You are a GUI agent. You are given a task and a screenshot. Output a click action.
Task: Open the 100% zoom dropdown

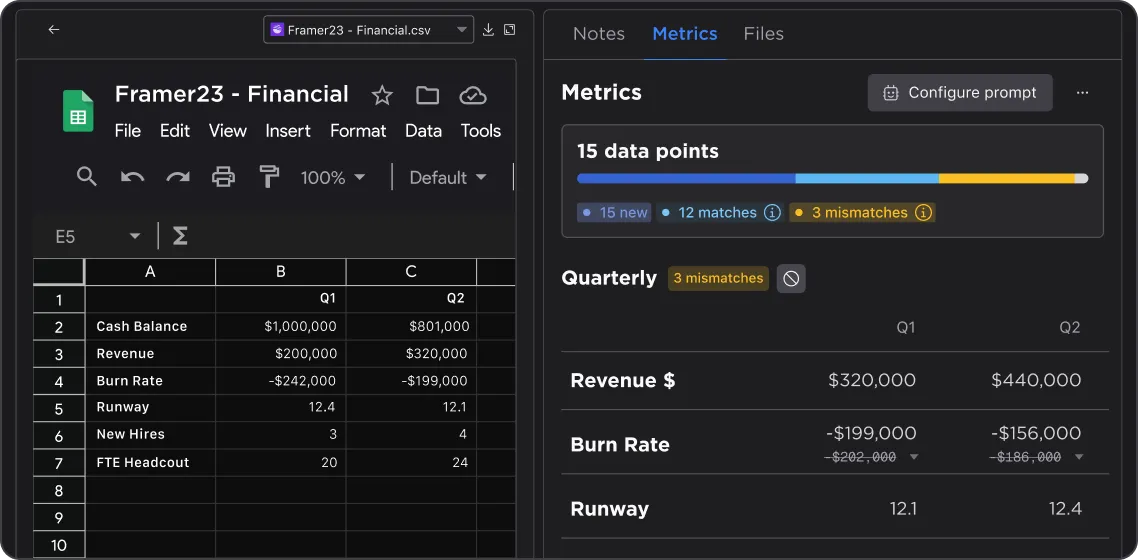(x=333, y=177)
